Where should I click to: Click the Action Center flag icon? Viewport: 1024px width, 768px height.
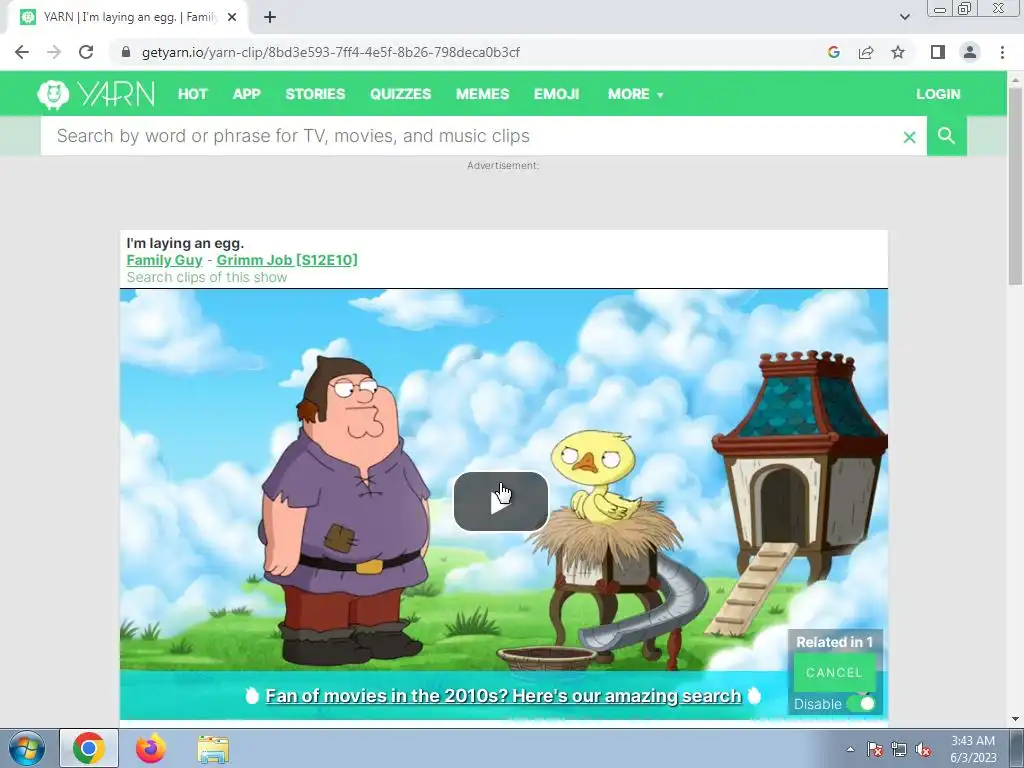click(x=874, y=750)
